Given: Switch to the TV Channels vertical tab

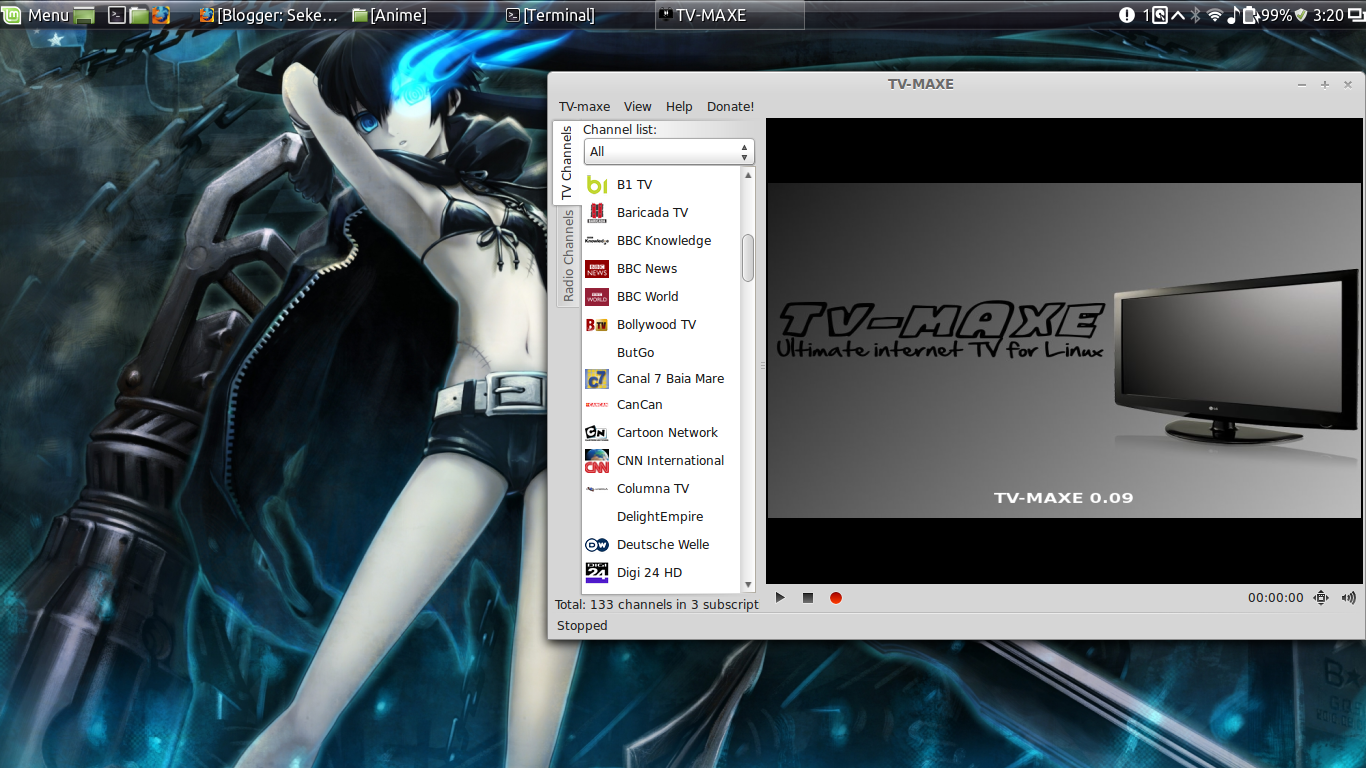Looking at the screenshot, I should 566,163.
